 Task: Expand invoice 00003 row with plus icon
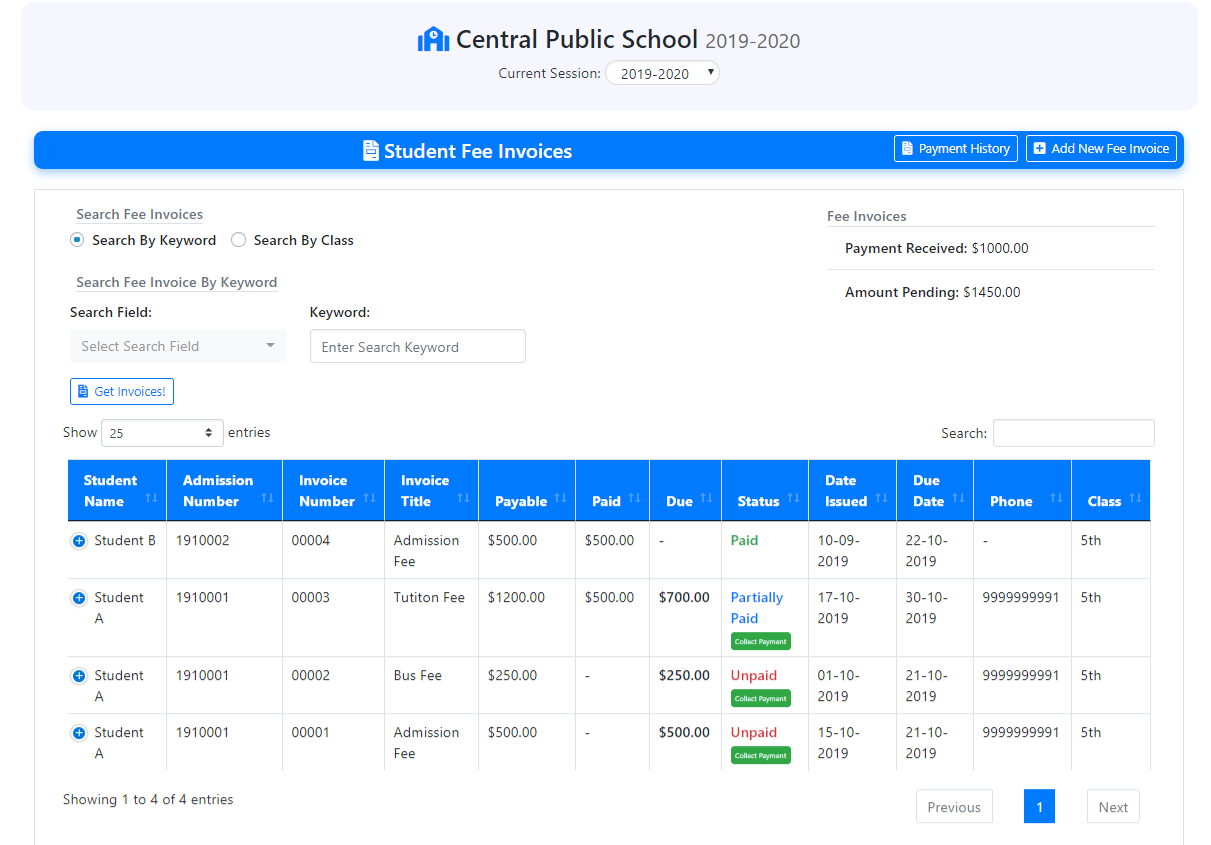(79, 598)
